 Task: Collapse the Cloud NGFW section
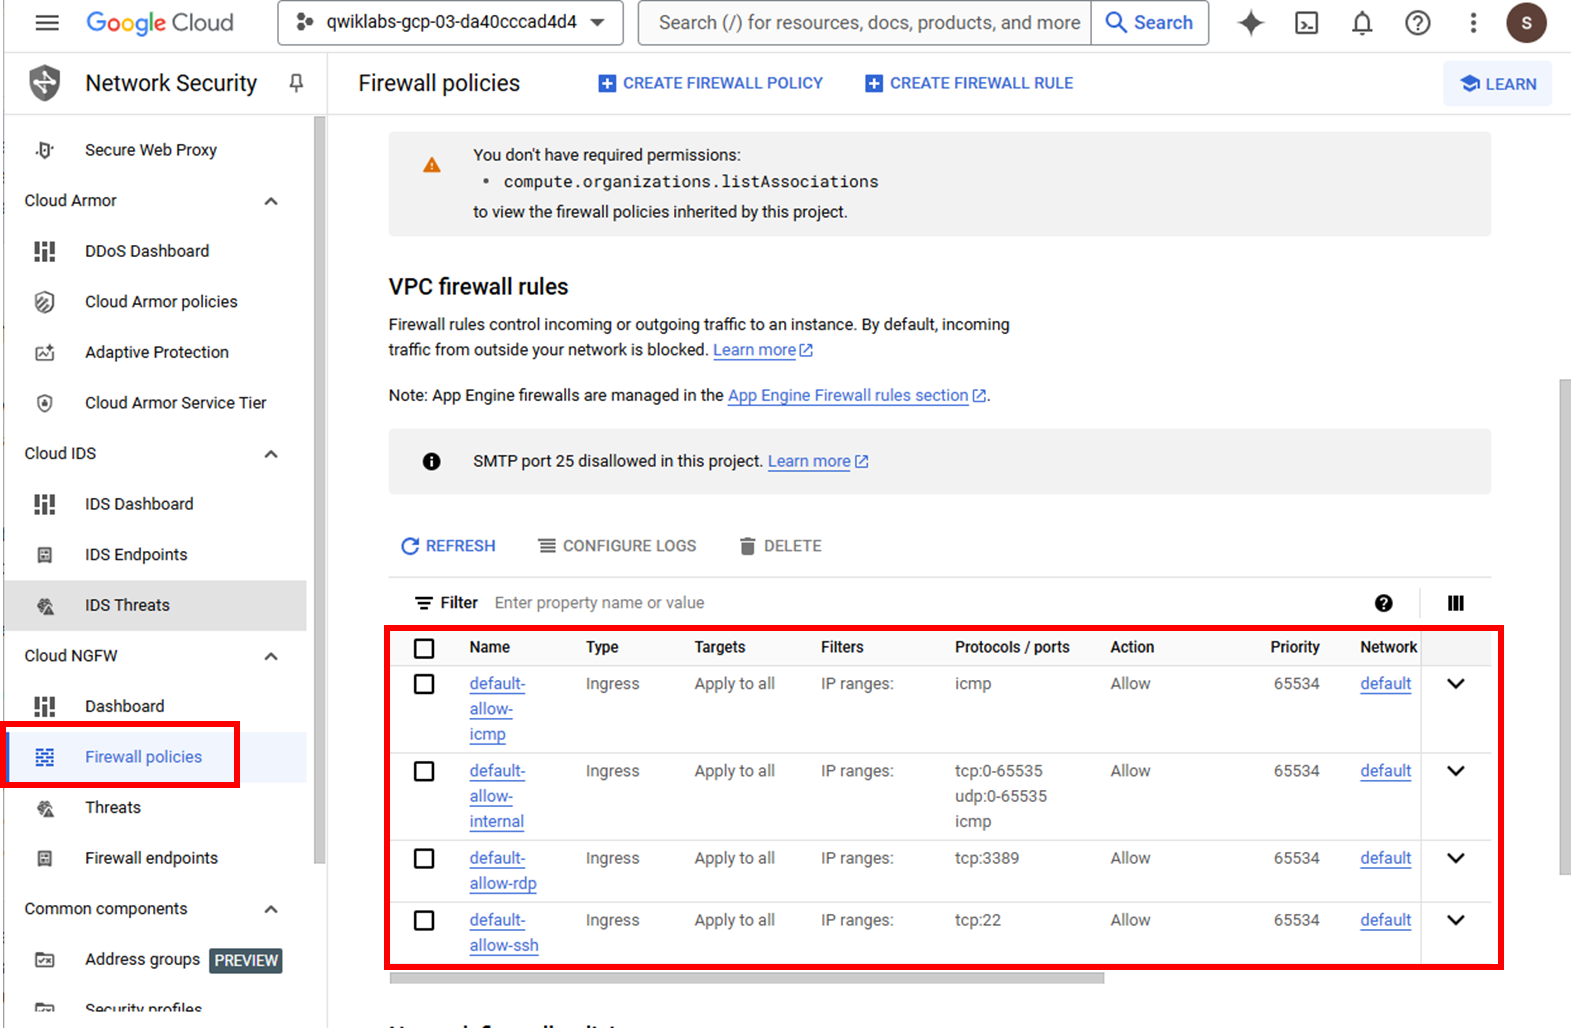click(x=271, y=656)
